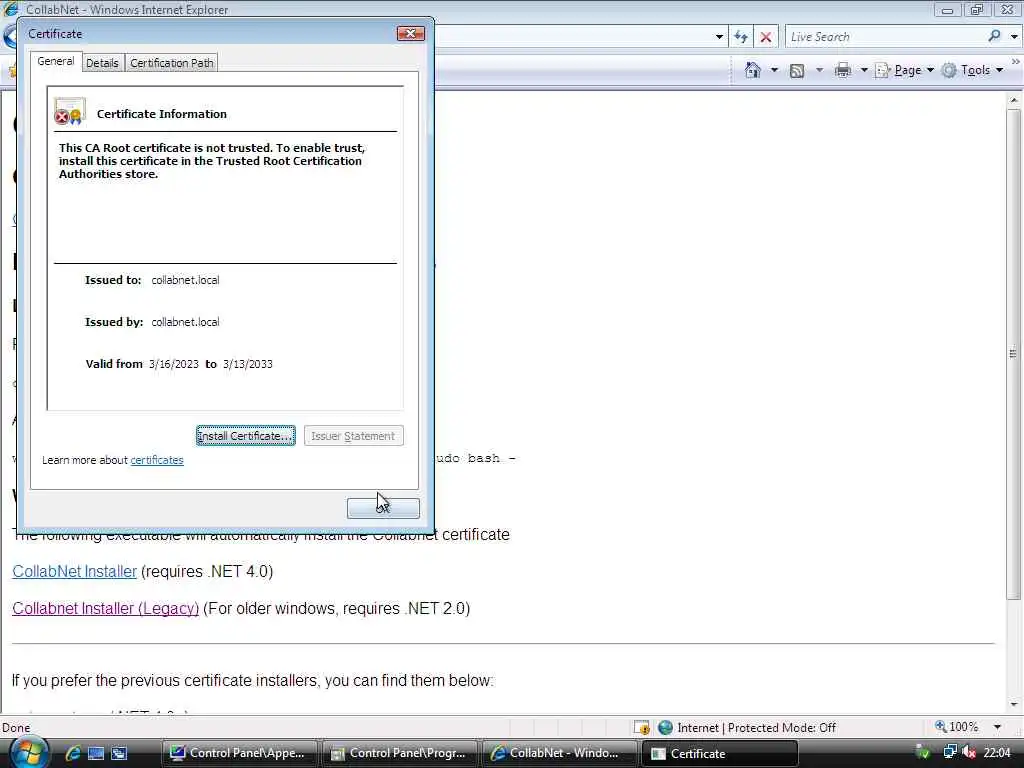Click OK in the Certificate dialog
The height and width of the screenshot is (768, 1024).
(383, 507)
